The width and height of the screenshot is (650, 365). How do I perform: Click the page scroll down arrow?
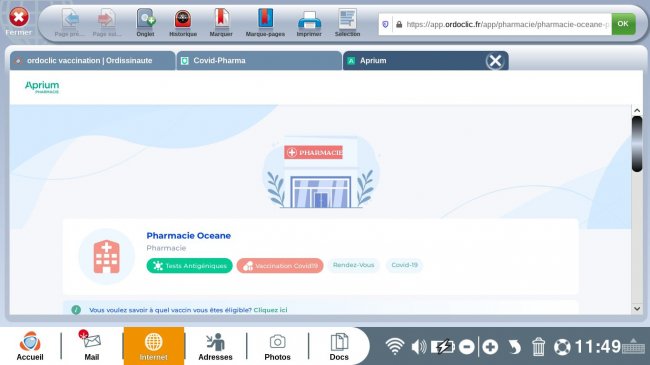coord(637,308)
